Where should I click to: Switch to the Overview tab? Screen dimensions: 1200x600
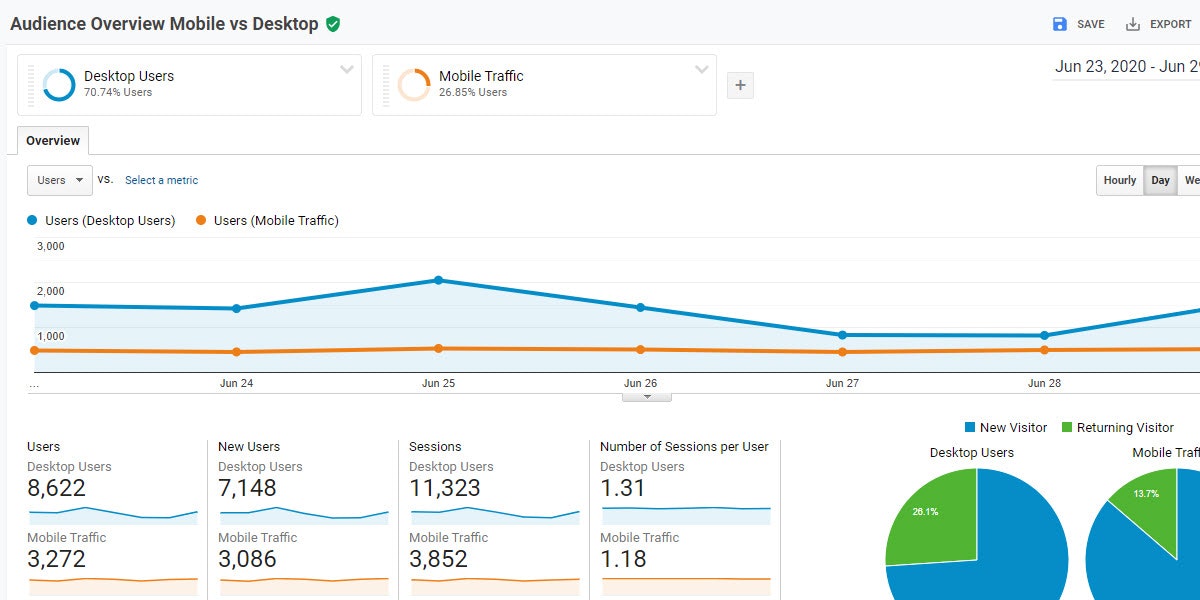52,140
